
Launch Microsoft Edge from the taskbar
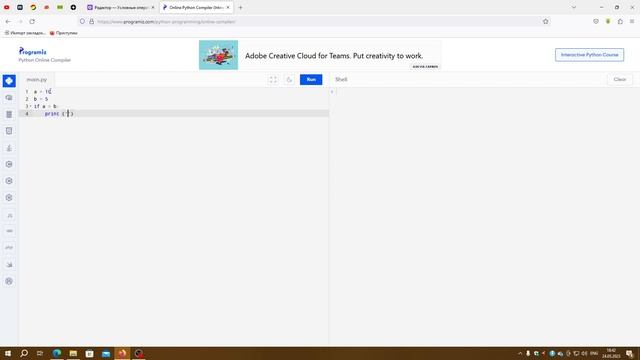coord(57,353)
